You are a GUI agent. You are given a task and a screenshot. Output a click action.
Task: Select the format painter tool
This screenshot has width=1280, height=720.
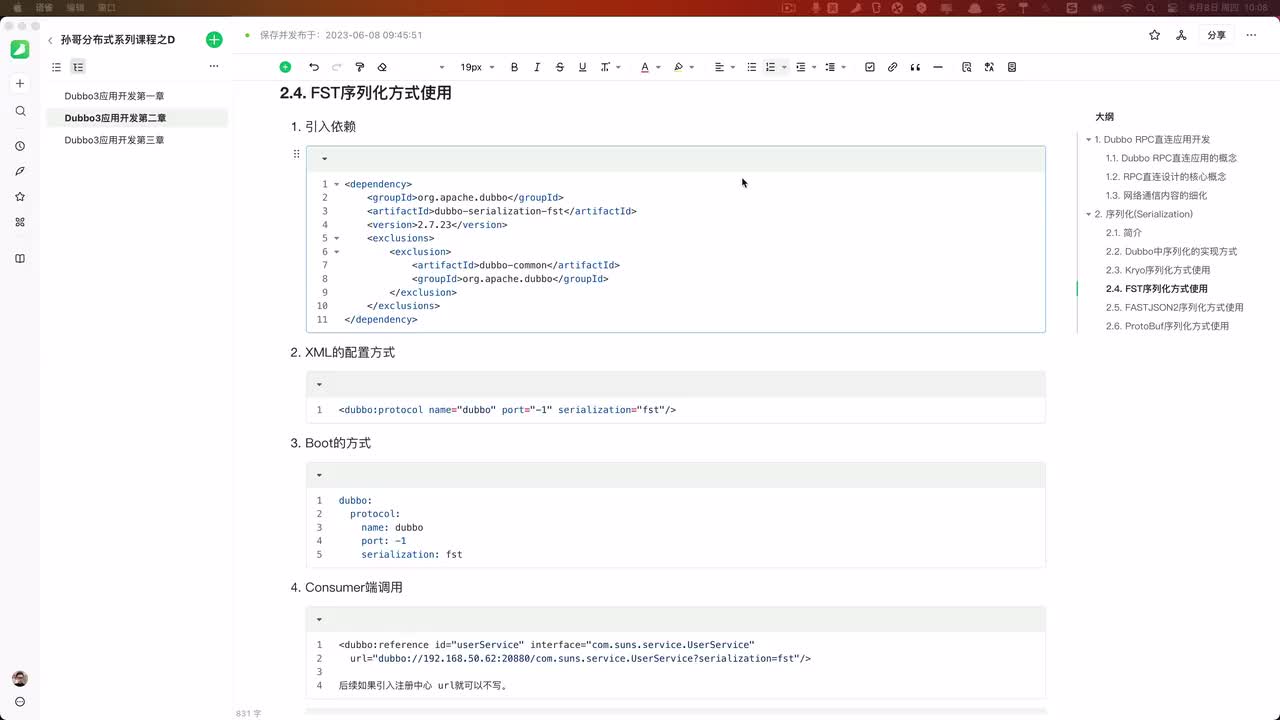click(x=360, y=67)
